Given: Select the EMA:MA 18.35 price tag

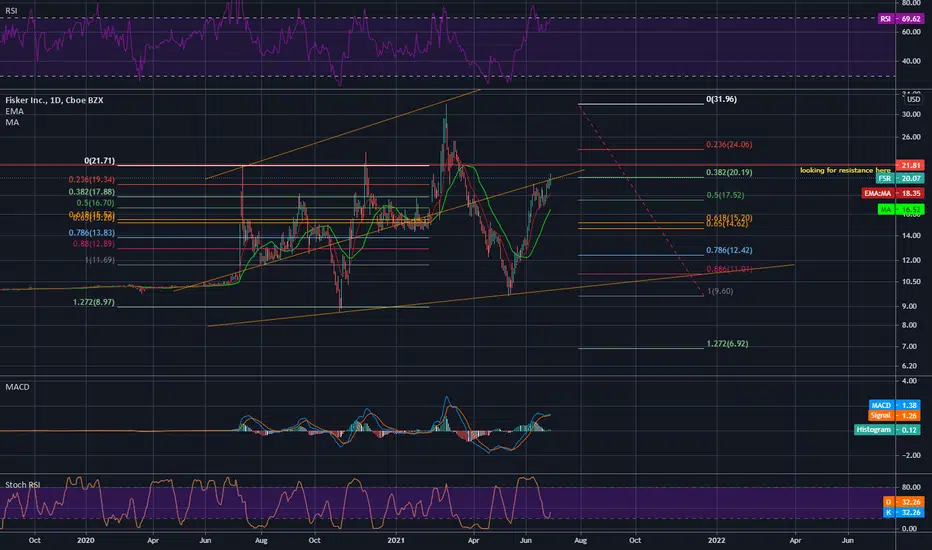Looking at the screenshot, I should 893,193.
